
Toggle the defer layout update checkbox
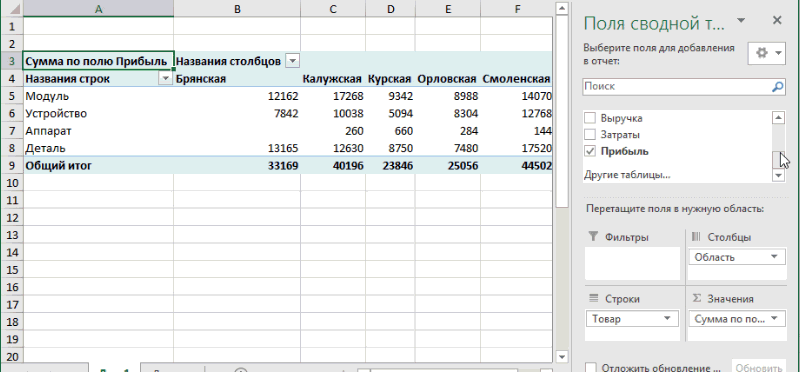[x=591, y=367]
